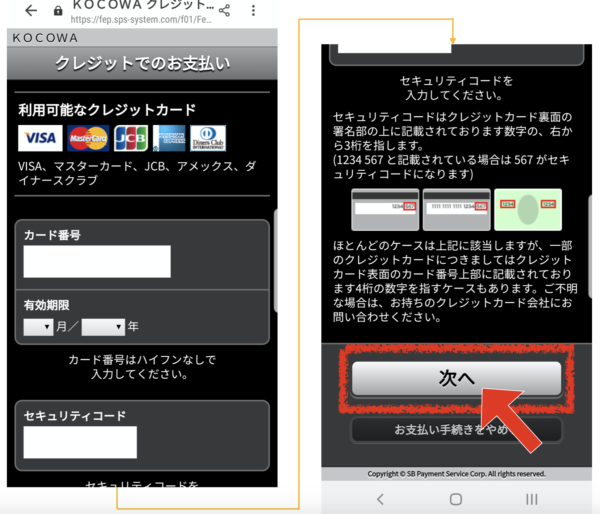Screen dimensions: 600x514
Task: Tap Android home navigation icon
Action: click(456, 499)
